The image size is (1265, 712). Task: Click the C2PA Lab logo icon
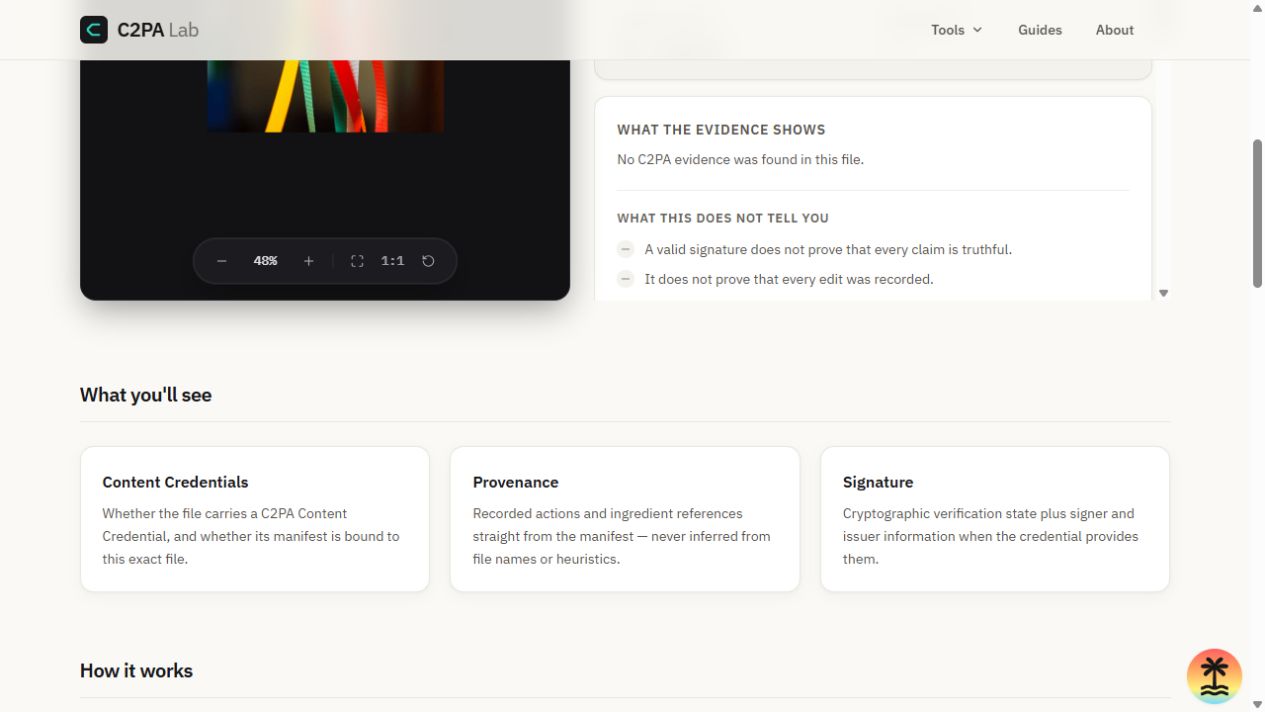coord(94,30)
